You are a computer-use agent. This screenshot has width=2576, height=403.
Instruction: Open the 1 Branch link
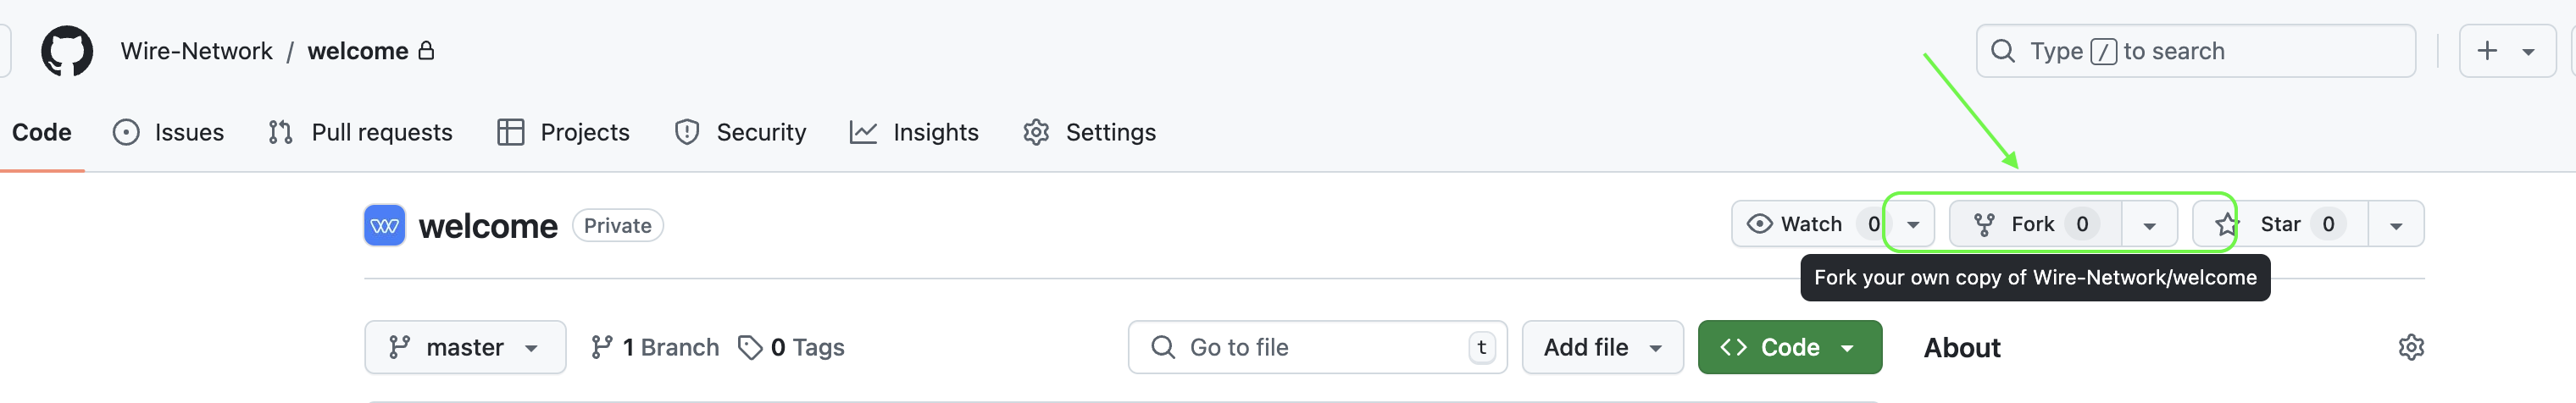click(x=655, y=347)
